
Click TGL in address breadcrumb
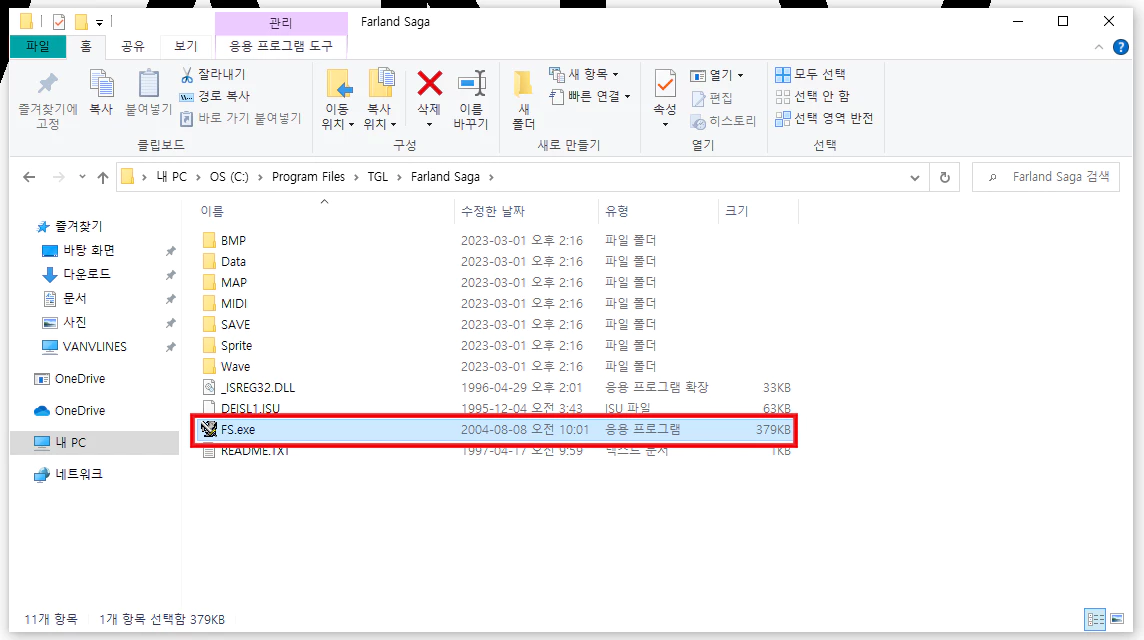pos(377,177)
